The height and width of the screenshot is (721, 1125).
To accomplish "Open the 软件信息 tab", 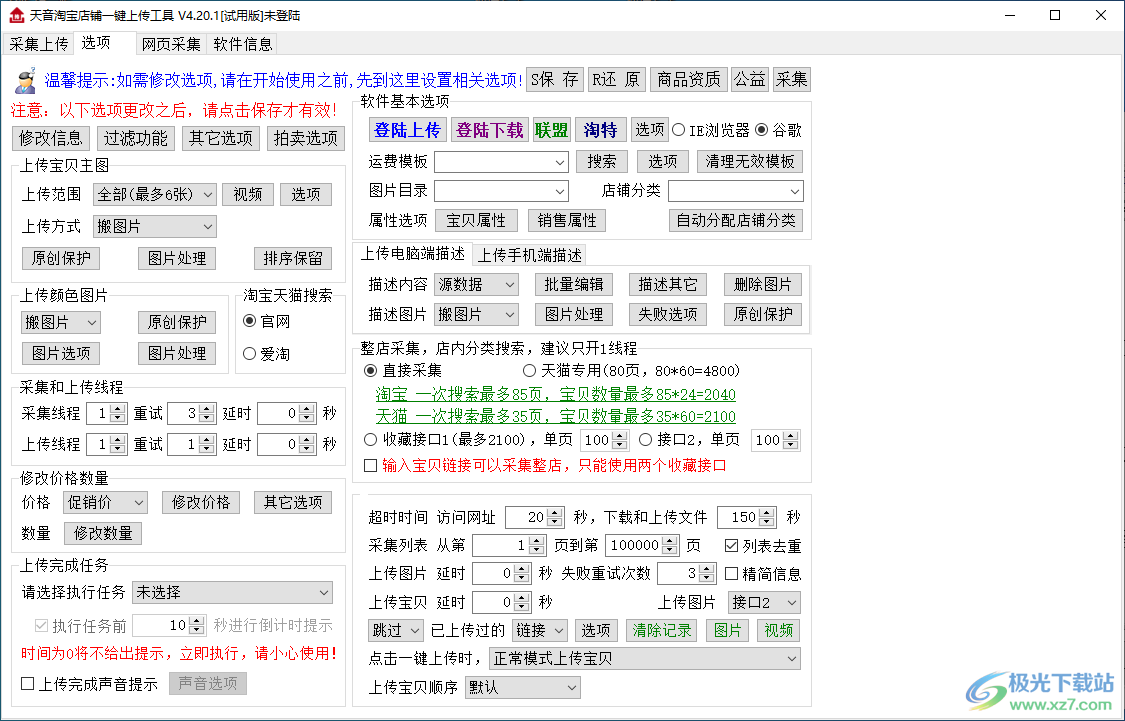I will coord(243,44).
